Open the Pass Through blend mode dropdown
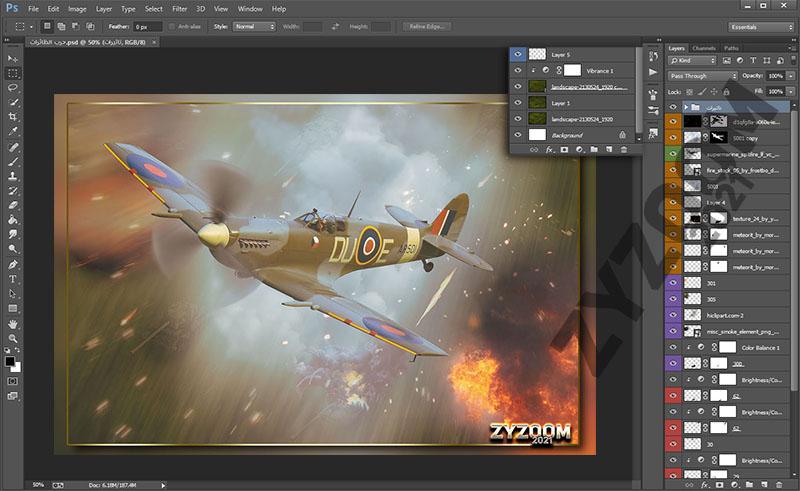Screen dimensions: 800x491 [703, 76]
